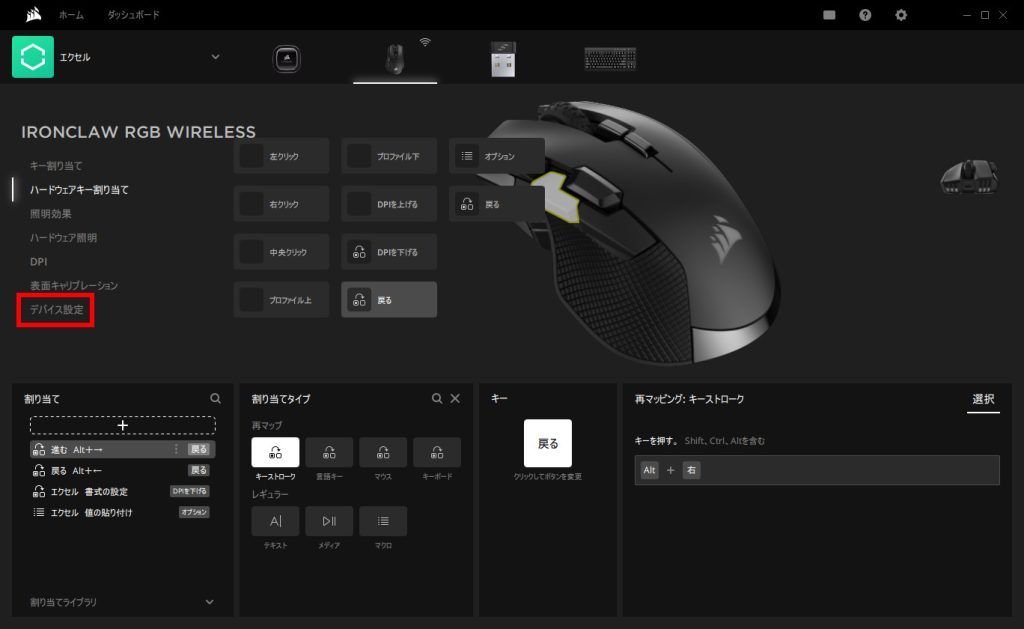Screen dimensions: 1024x629
Task: Choose the キーストローク remap type icon
Action: click(x=276, y=452)
